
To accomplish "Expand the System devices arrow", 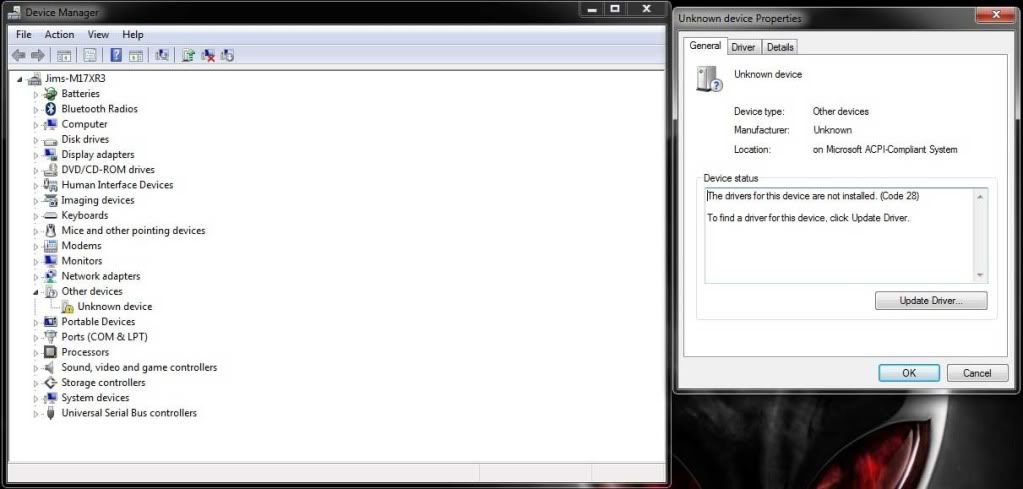I will 36,398.
